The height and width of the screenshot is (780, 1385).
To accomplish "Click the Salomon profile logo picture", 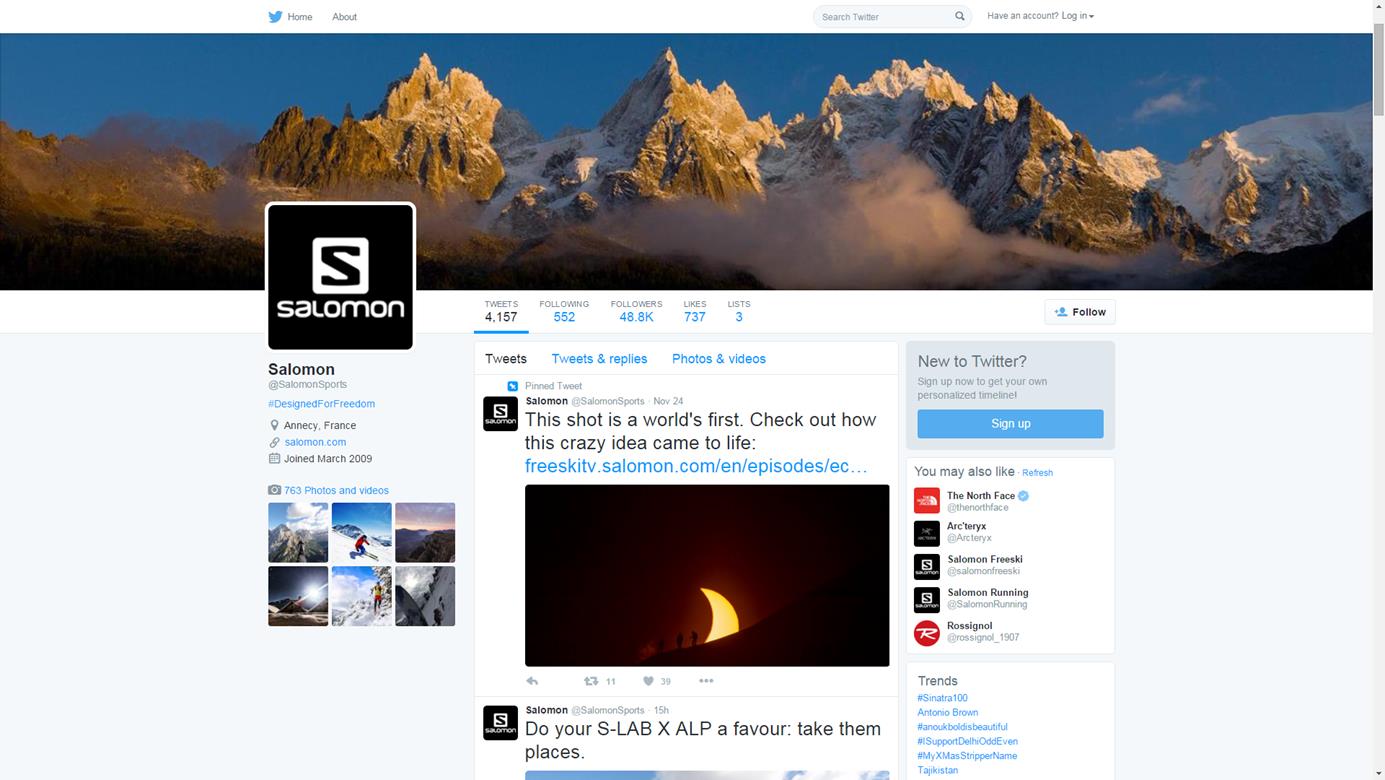I will point(340,277).
